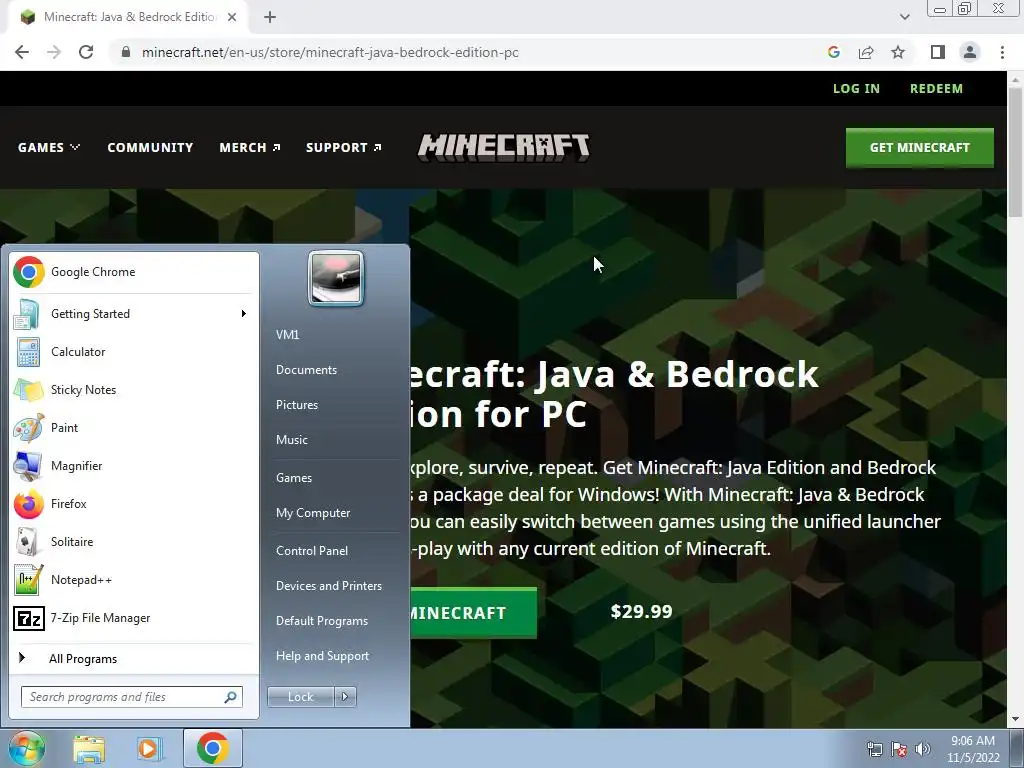Click the Getting Started program icon

click(27, 314)
